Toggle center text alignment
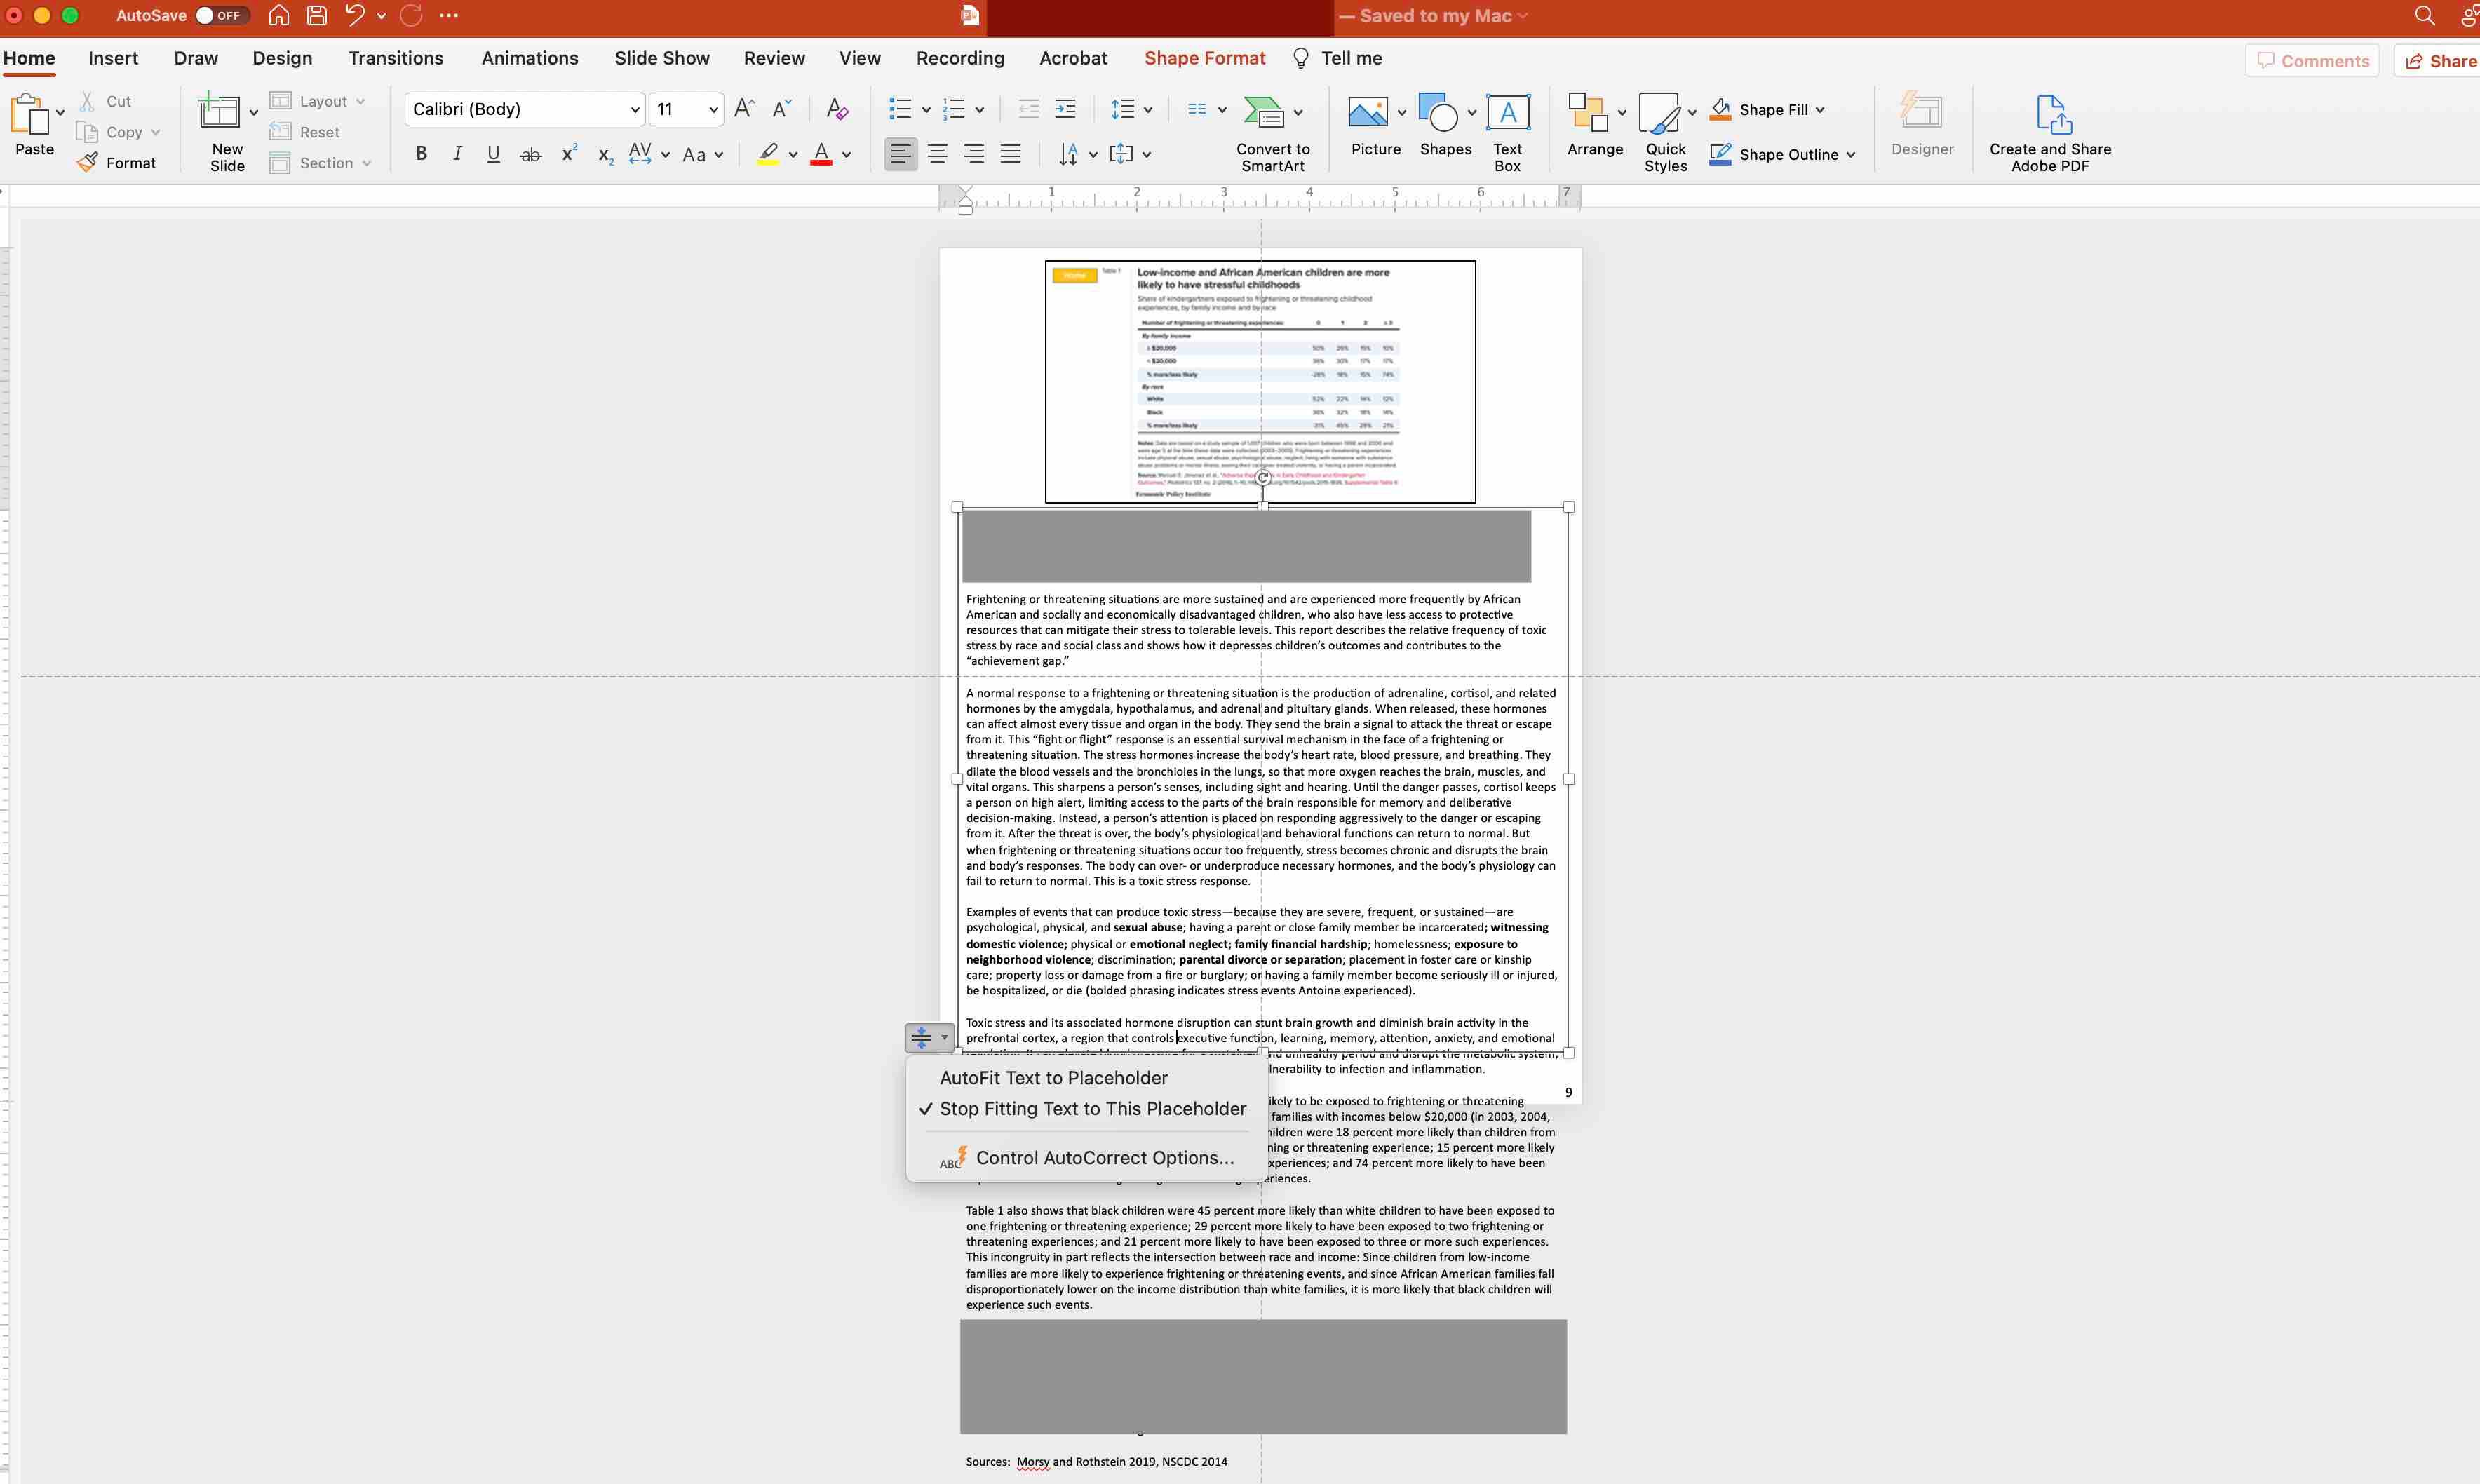 938,154
